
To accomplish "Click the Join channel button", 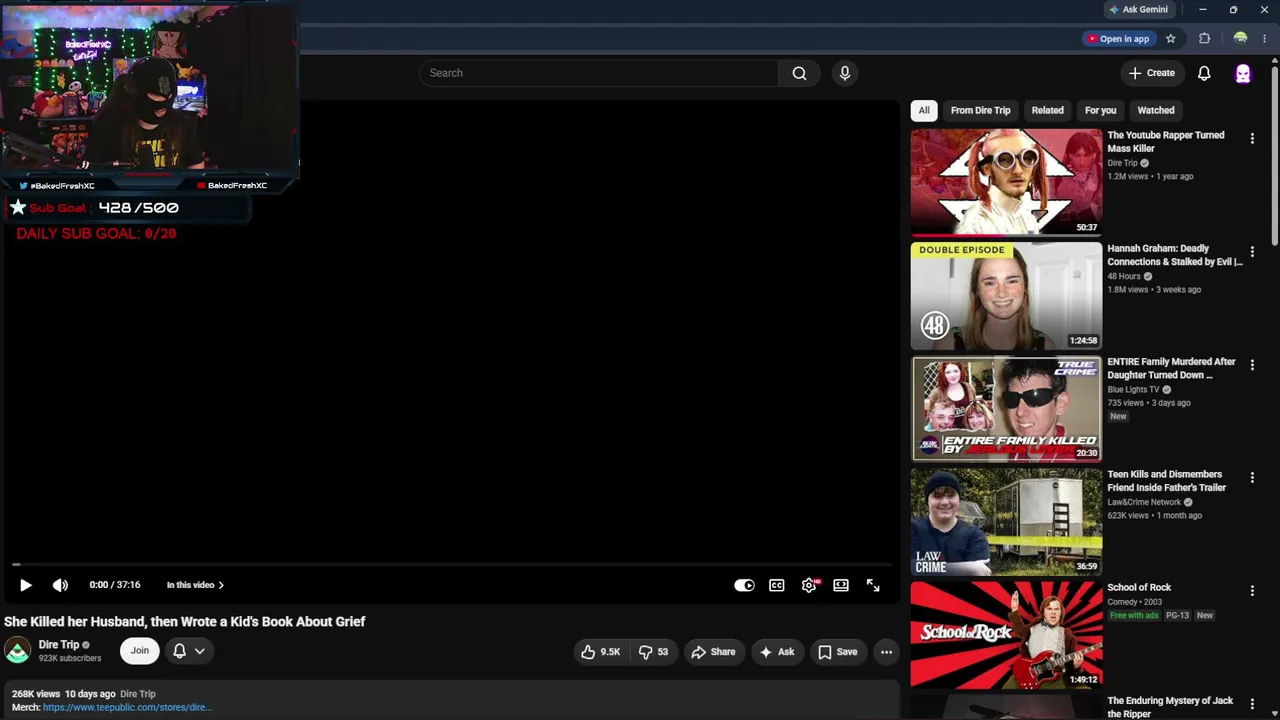I will click(139, 651).
